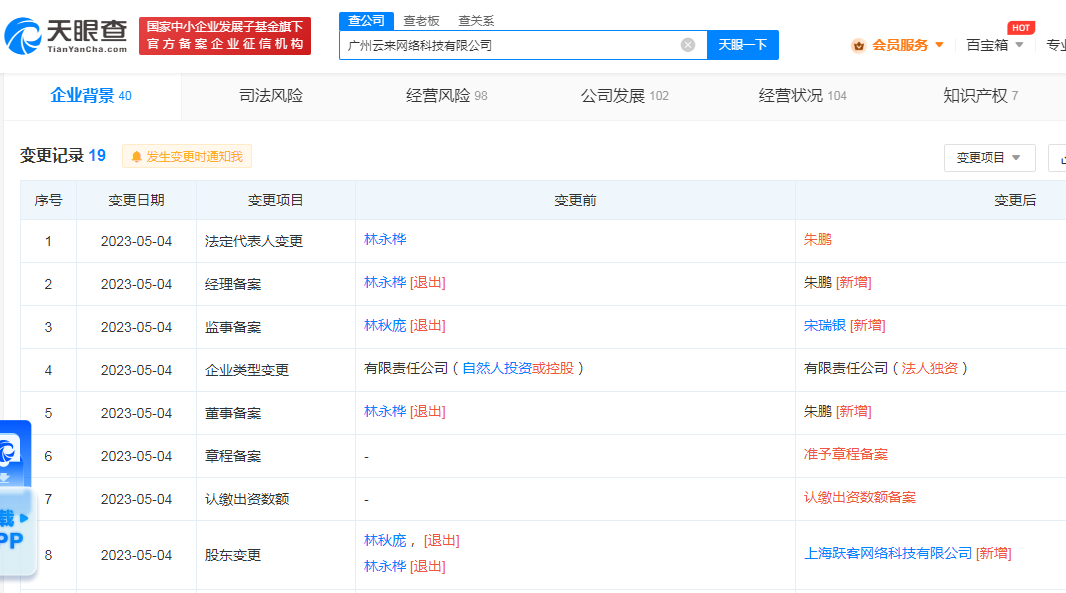Image resolution: width=1066 pixels, height=593 pixels.
Task: Open the 公司发展 tab
Action: [625, 96]
